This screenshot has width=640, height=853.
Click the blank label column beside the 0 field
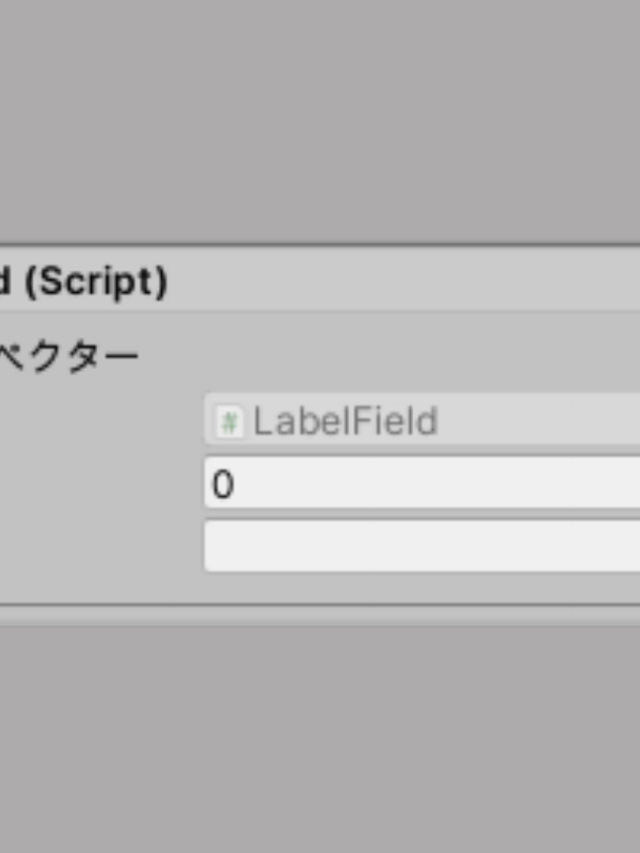click(102, 483)
